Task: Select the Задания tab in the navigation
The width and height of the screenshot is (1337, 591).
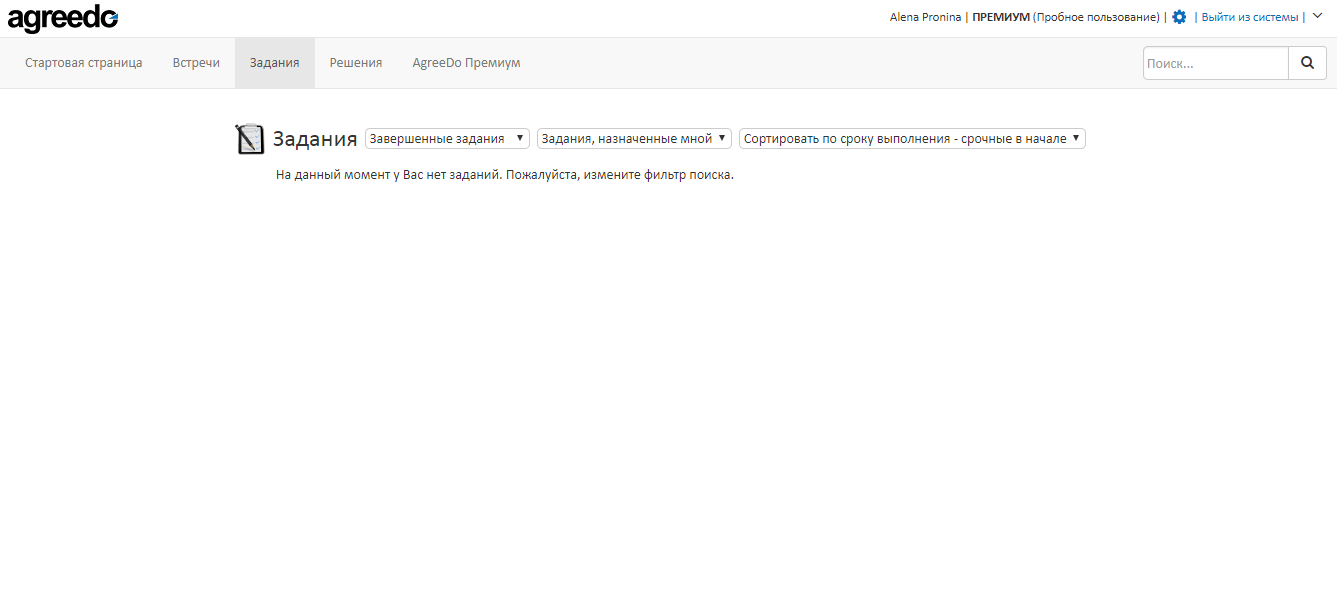Action: coord(275,62)
